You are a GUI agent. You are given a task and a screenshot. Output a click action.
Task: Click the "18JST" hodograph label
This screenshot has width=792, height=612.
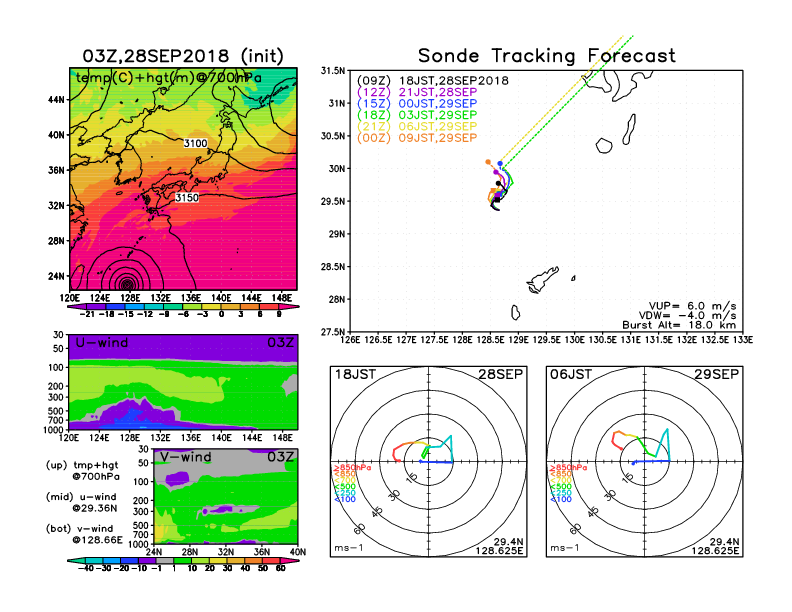pos(356,375)
